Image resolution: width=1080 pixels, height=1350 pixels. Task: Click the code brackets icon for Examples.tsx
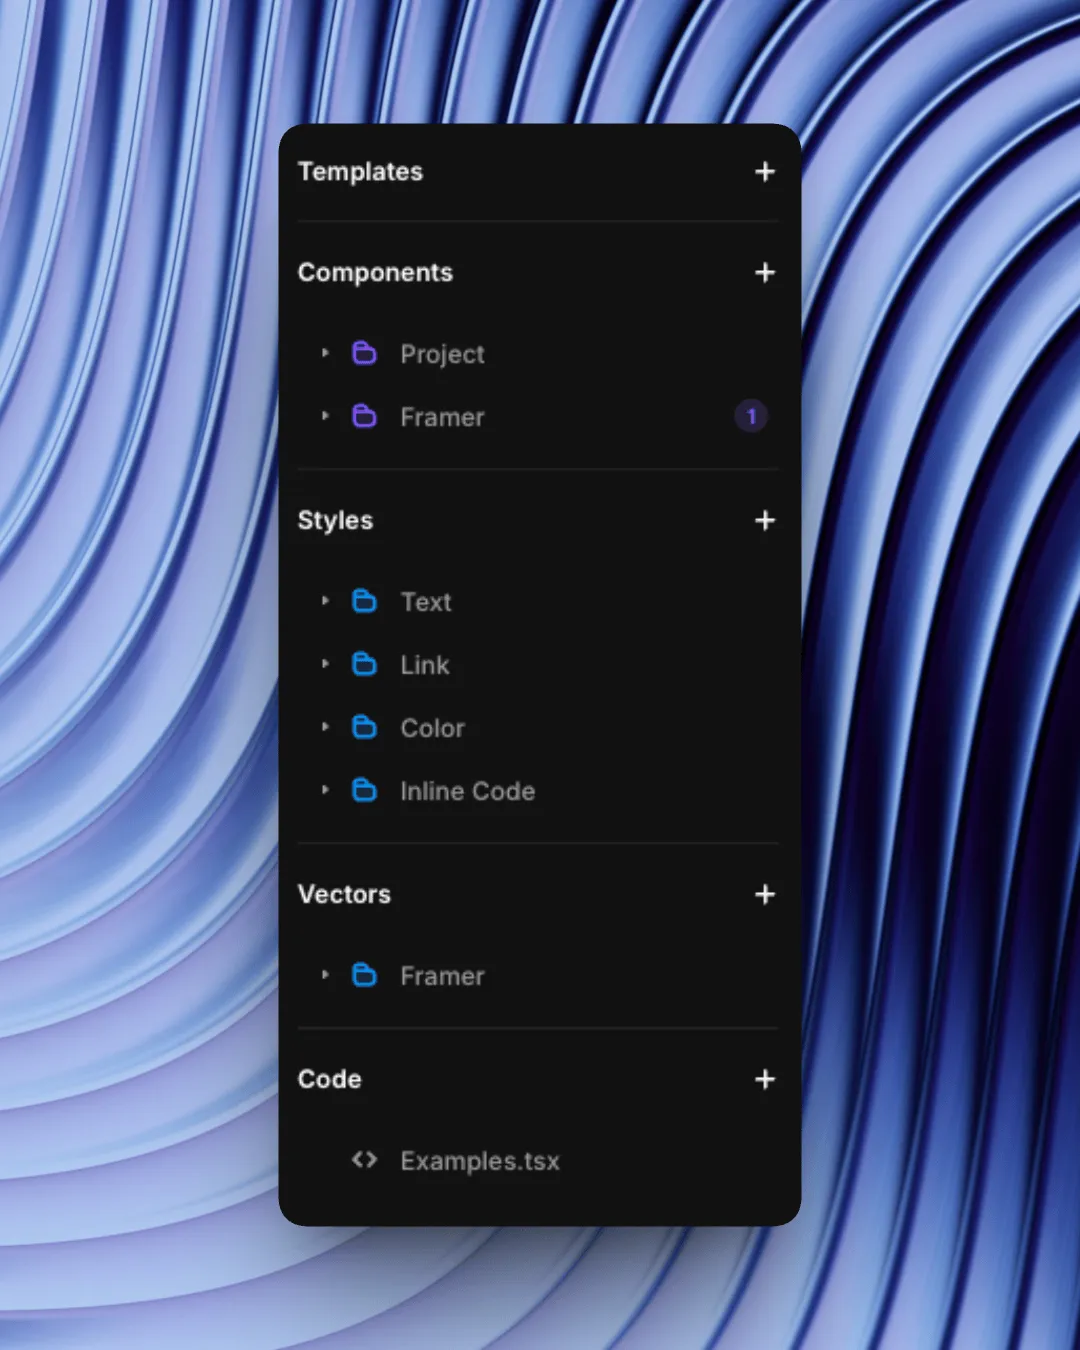point(364,1160)
